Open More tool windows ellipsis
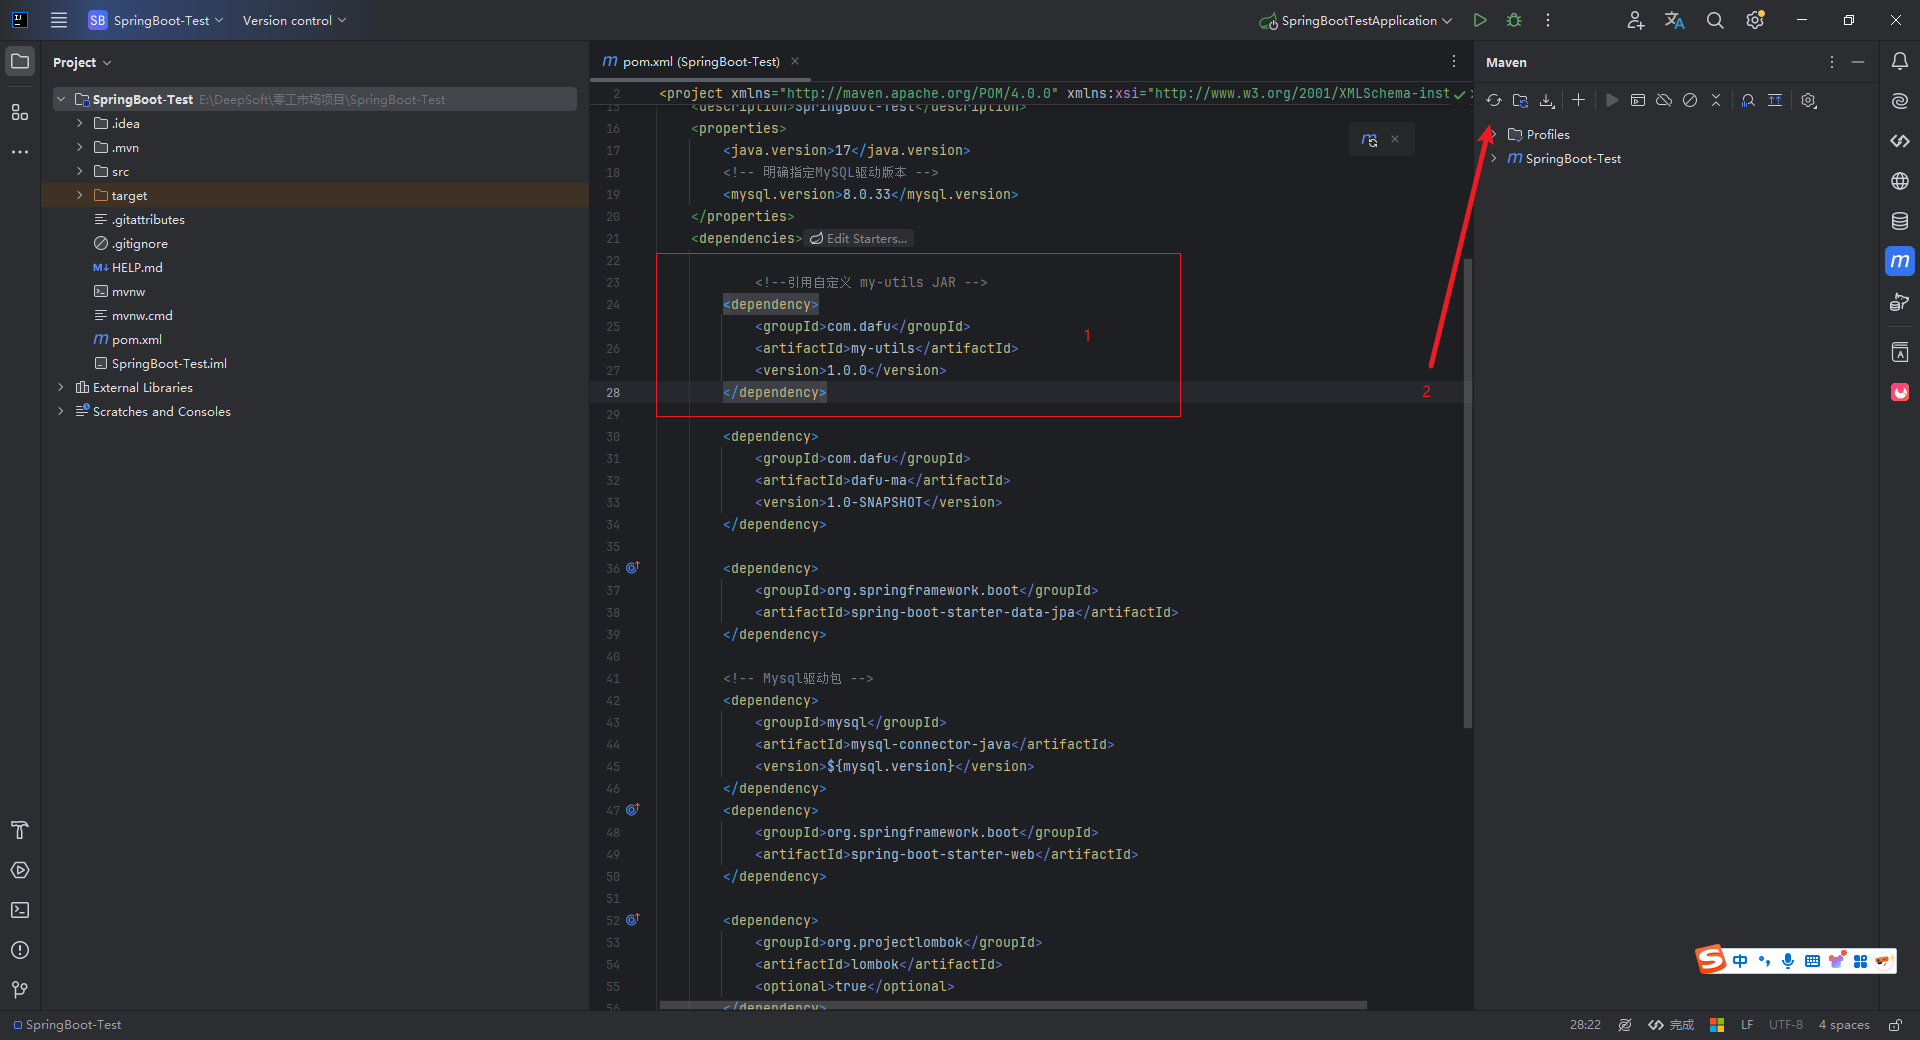Viewport: 1920px width, 1040px height. click(20, 152)
